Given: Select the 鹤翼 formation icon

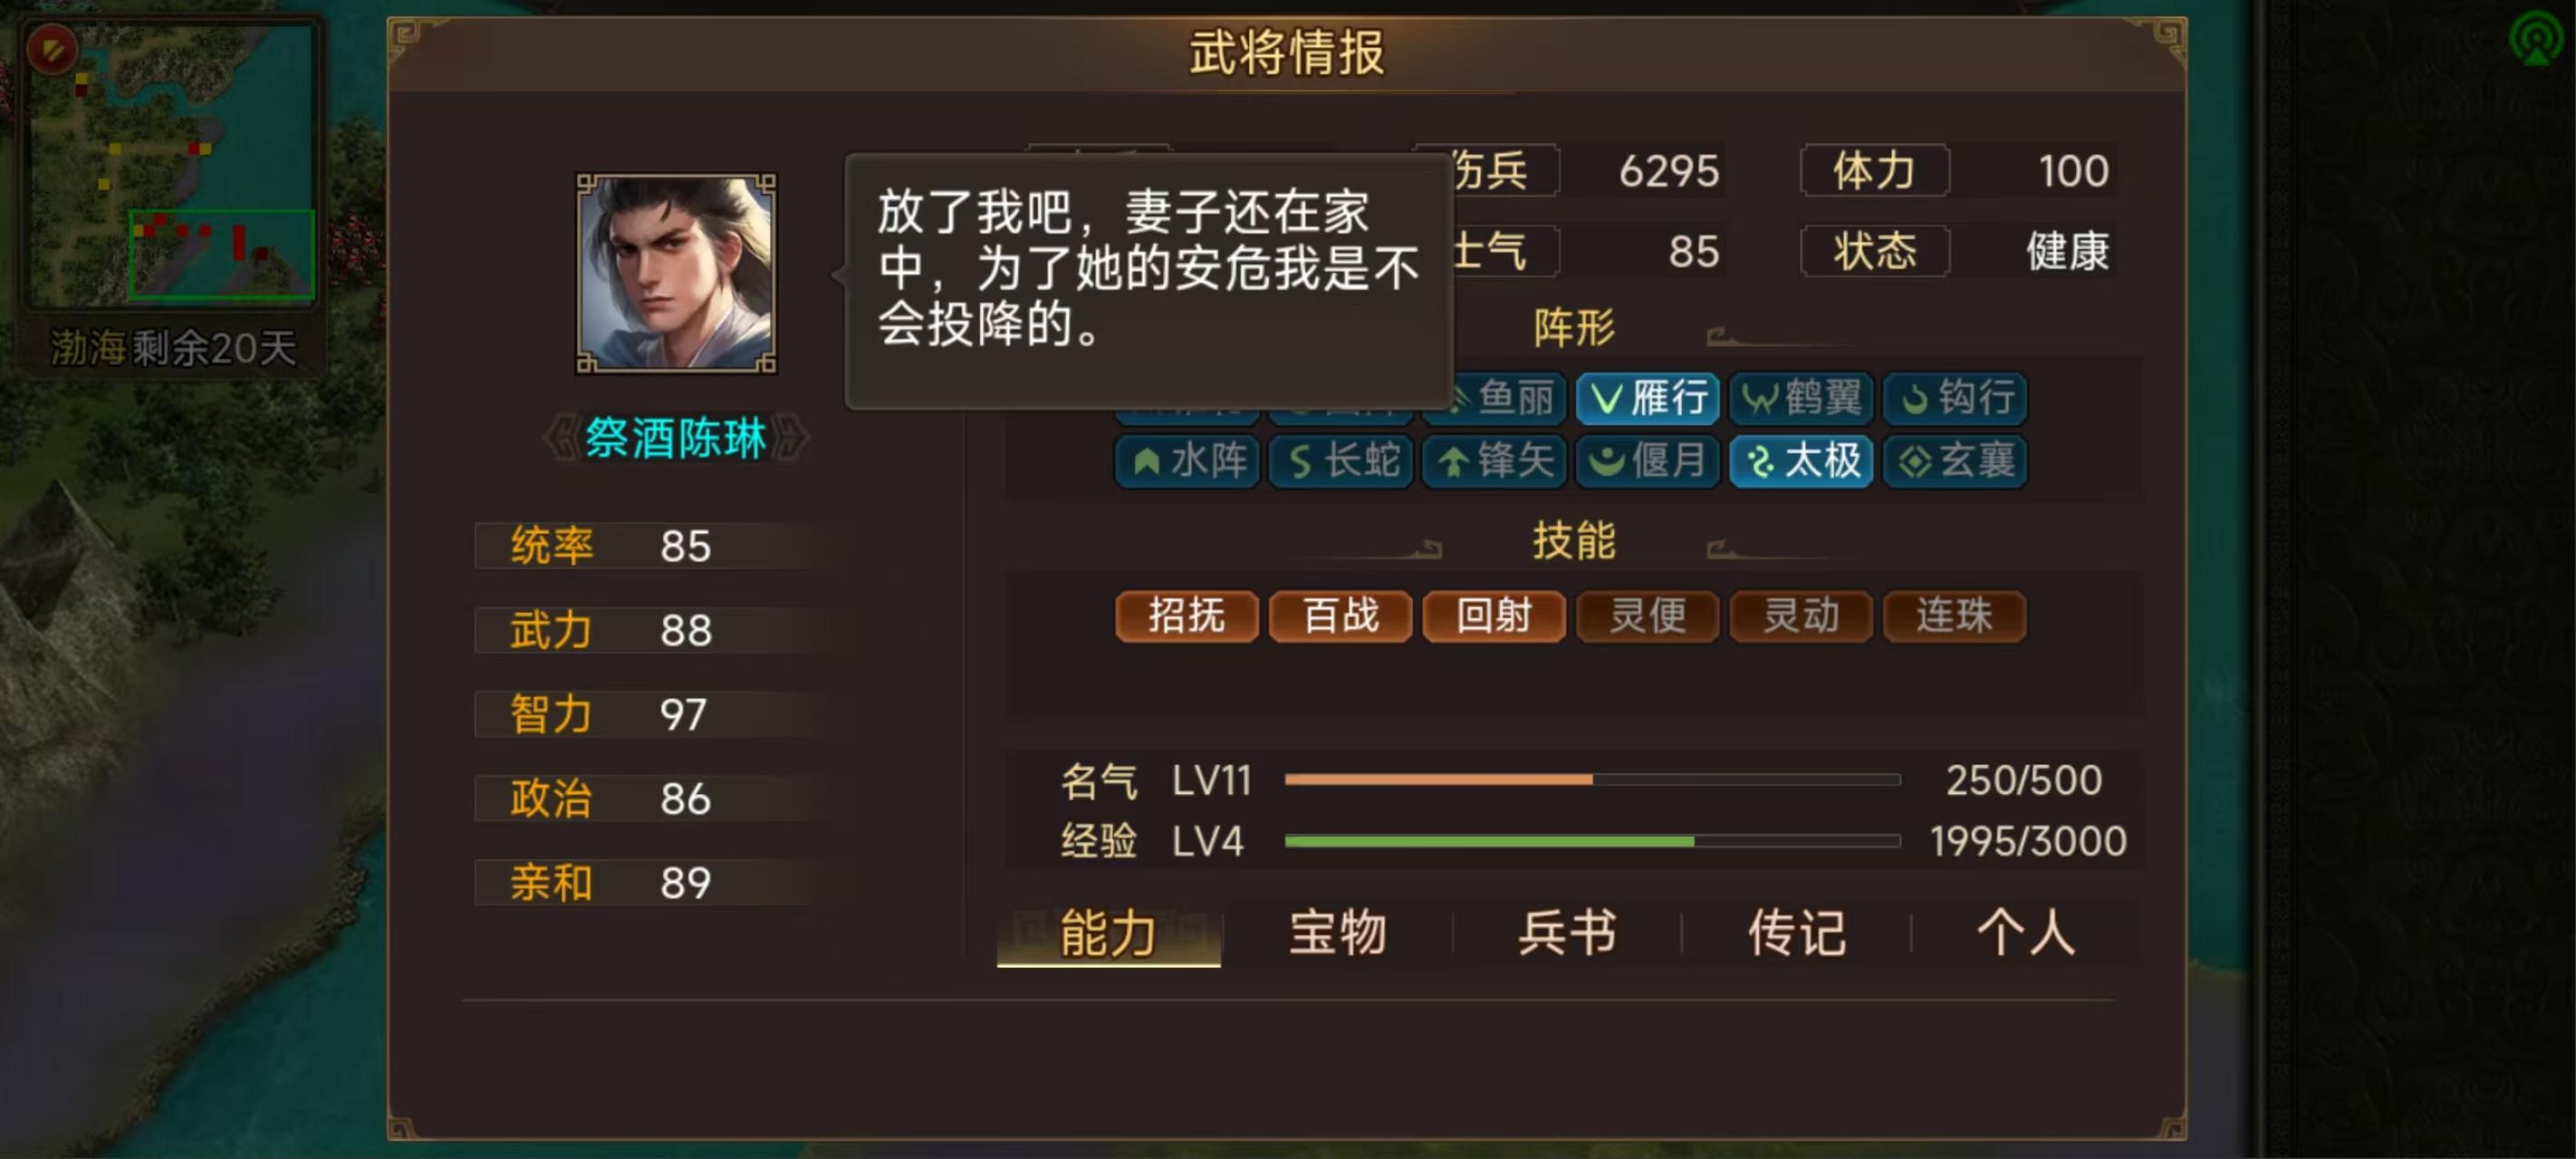Looking at the screenshot, I should tap(1801, 398).
